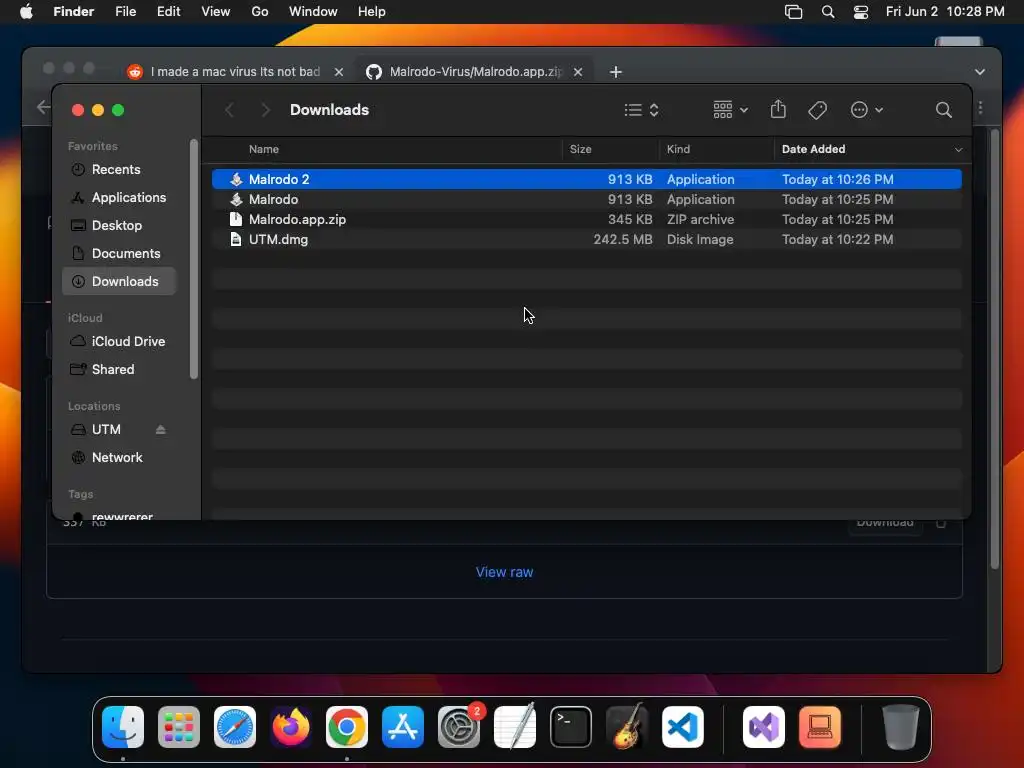Open iCloud Drive in the sidebar
This screenshot has width=1024, height=768.
coord(119,342)
